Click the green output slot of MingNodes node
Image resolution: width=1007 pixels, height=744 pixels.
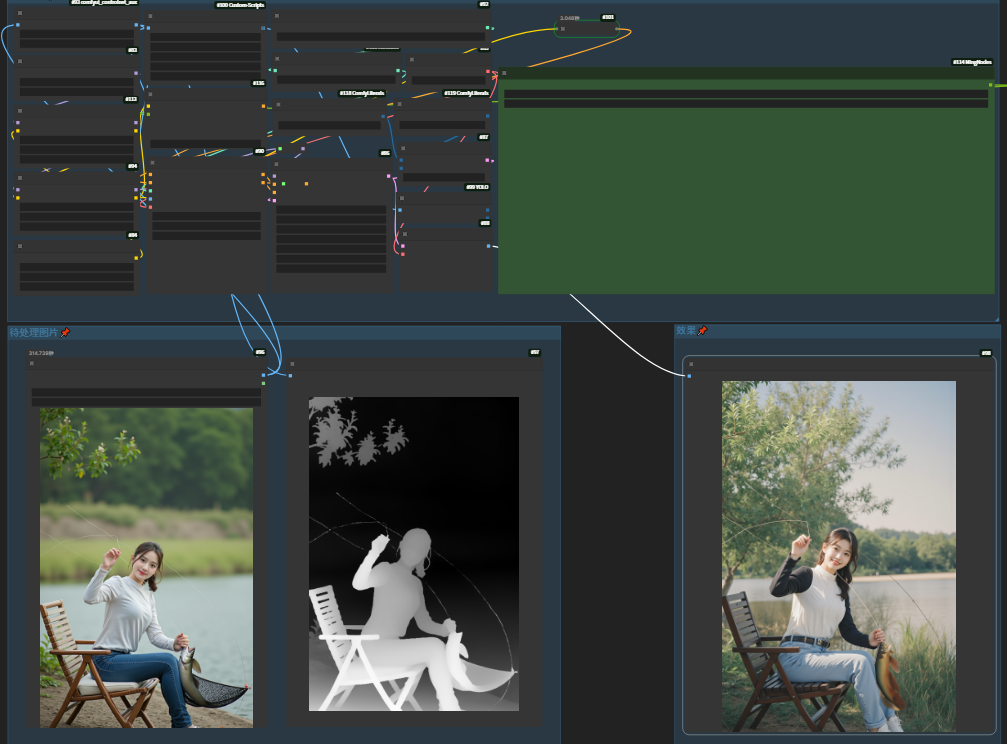pyautogui.click(x=991, y=85)
